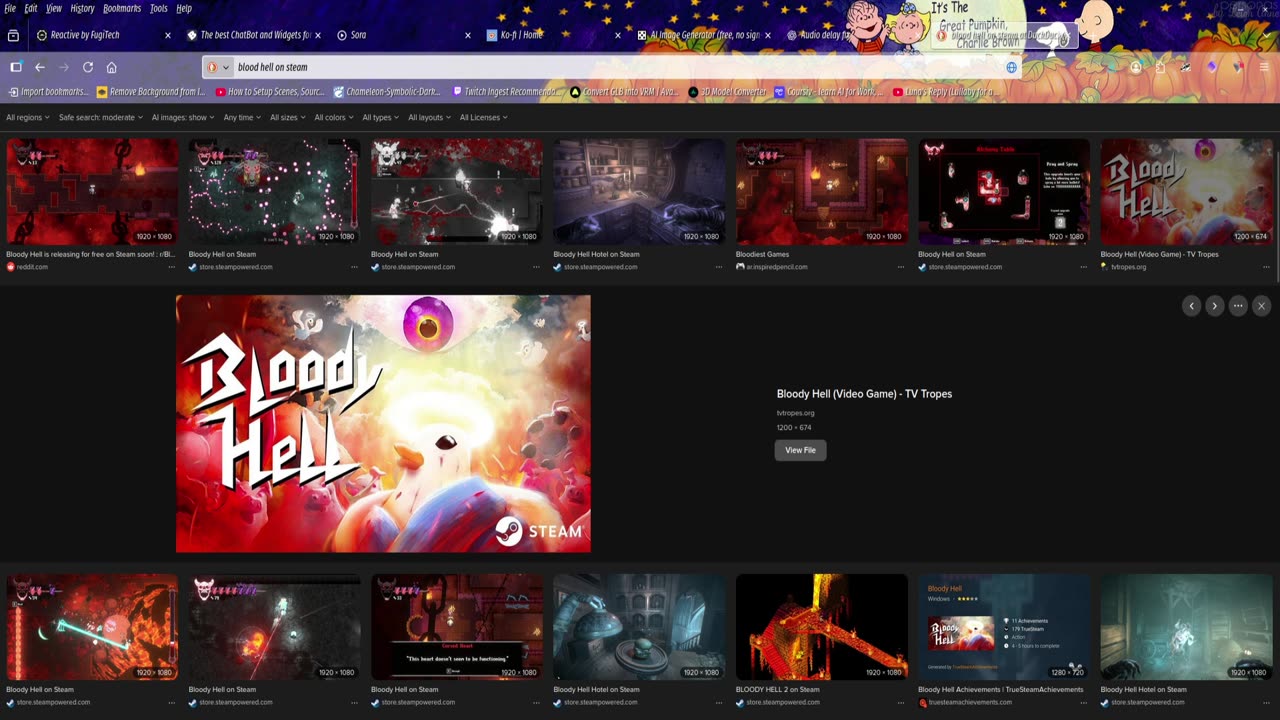Show next image in detail panel

[1214, 306]
